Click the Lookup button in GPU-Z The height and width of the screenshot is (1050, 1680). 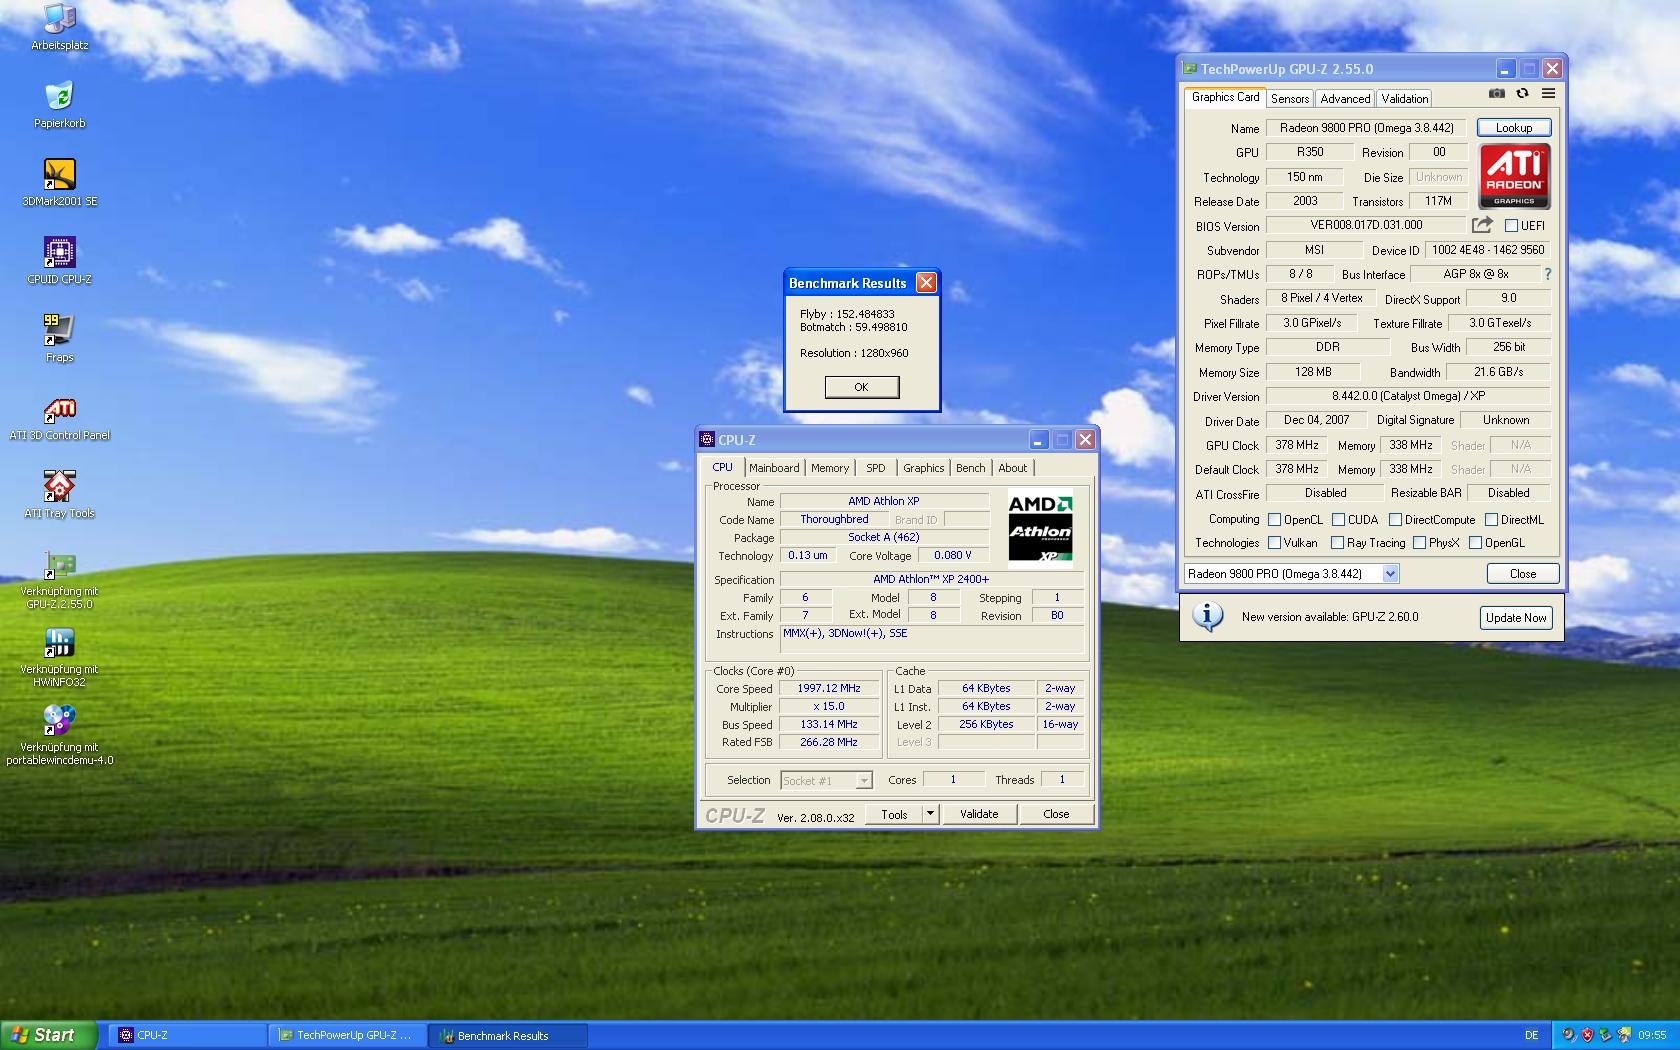1514,128
